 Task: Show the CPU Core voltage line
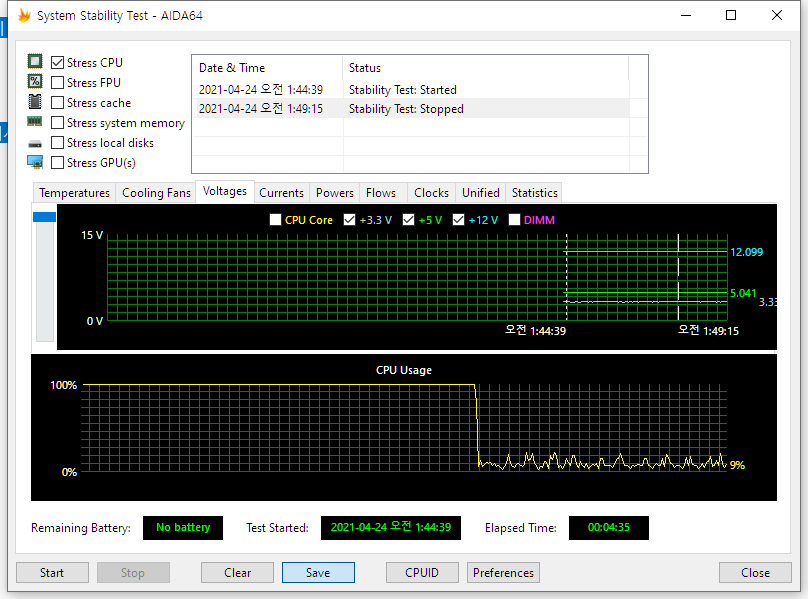[275, 220]
